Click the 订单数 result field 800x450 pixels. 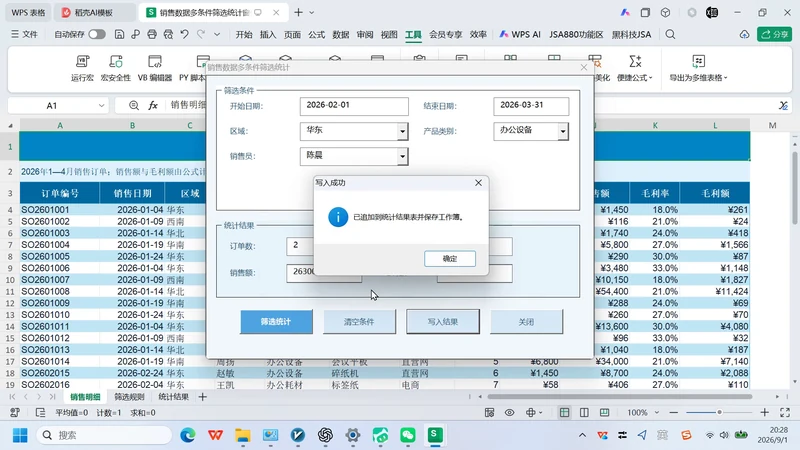pyautogui.click(x=300, y=246)
